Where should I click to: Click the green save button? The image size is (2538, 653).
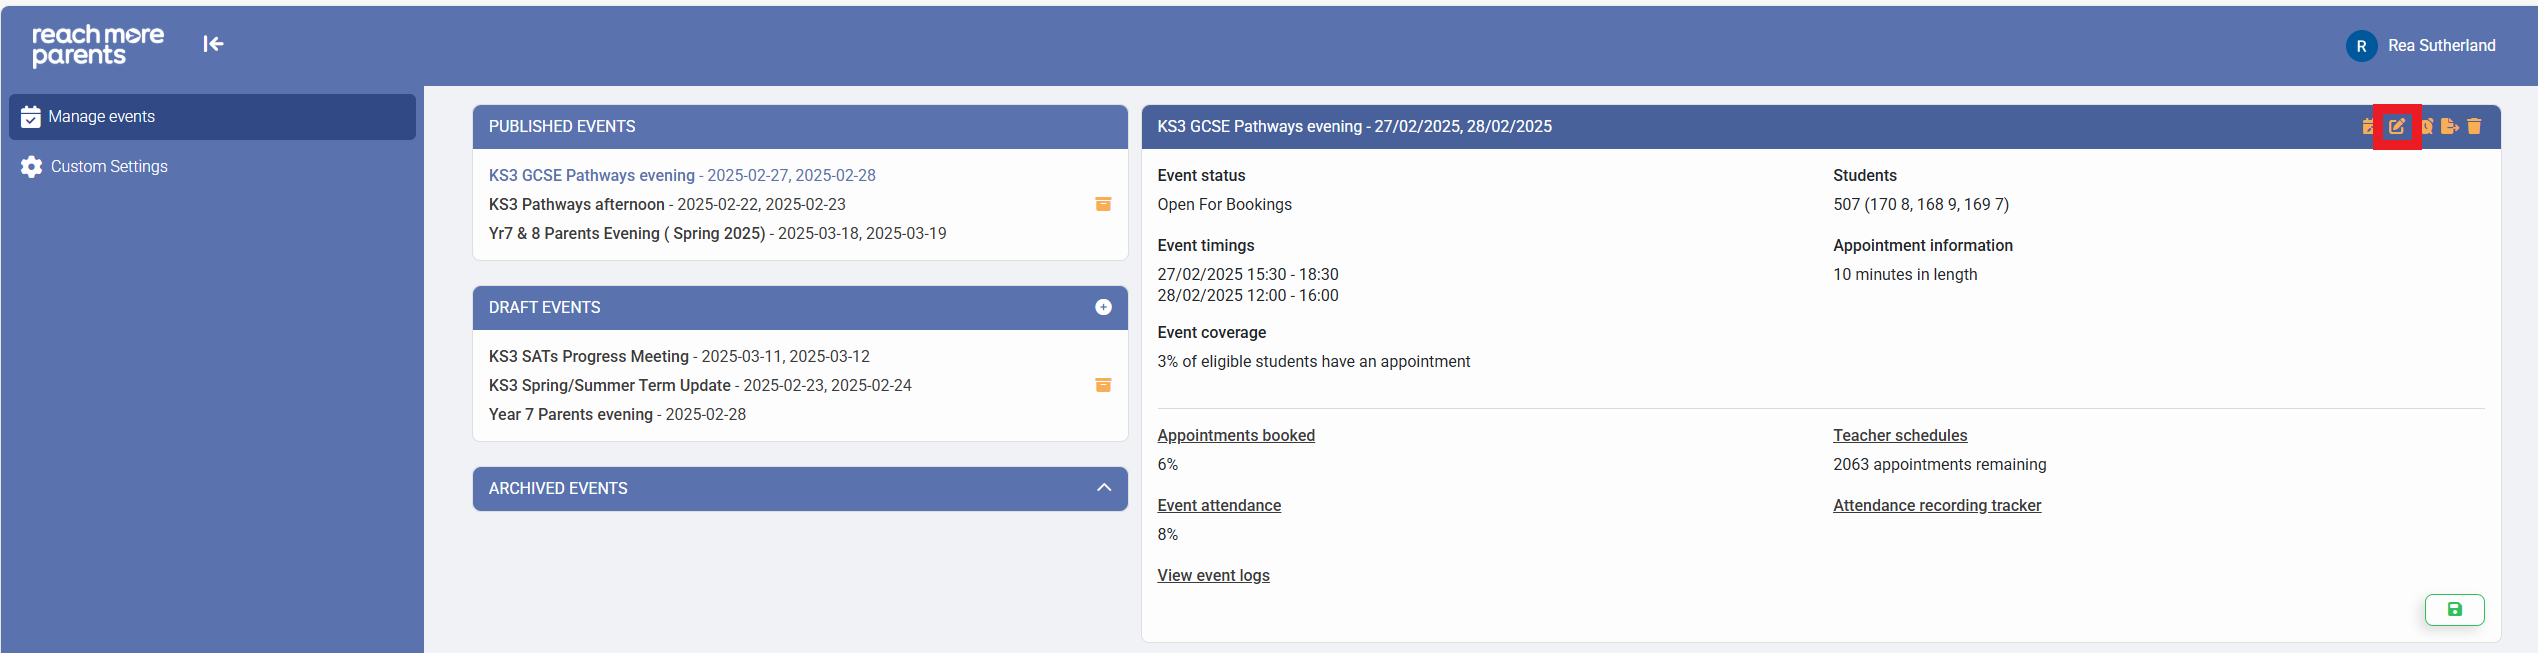pyautogui.click(x=2453, y=610)
